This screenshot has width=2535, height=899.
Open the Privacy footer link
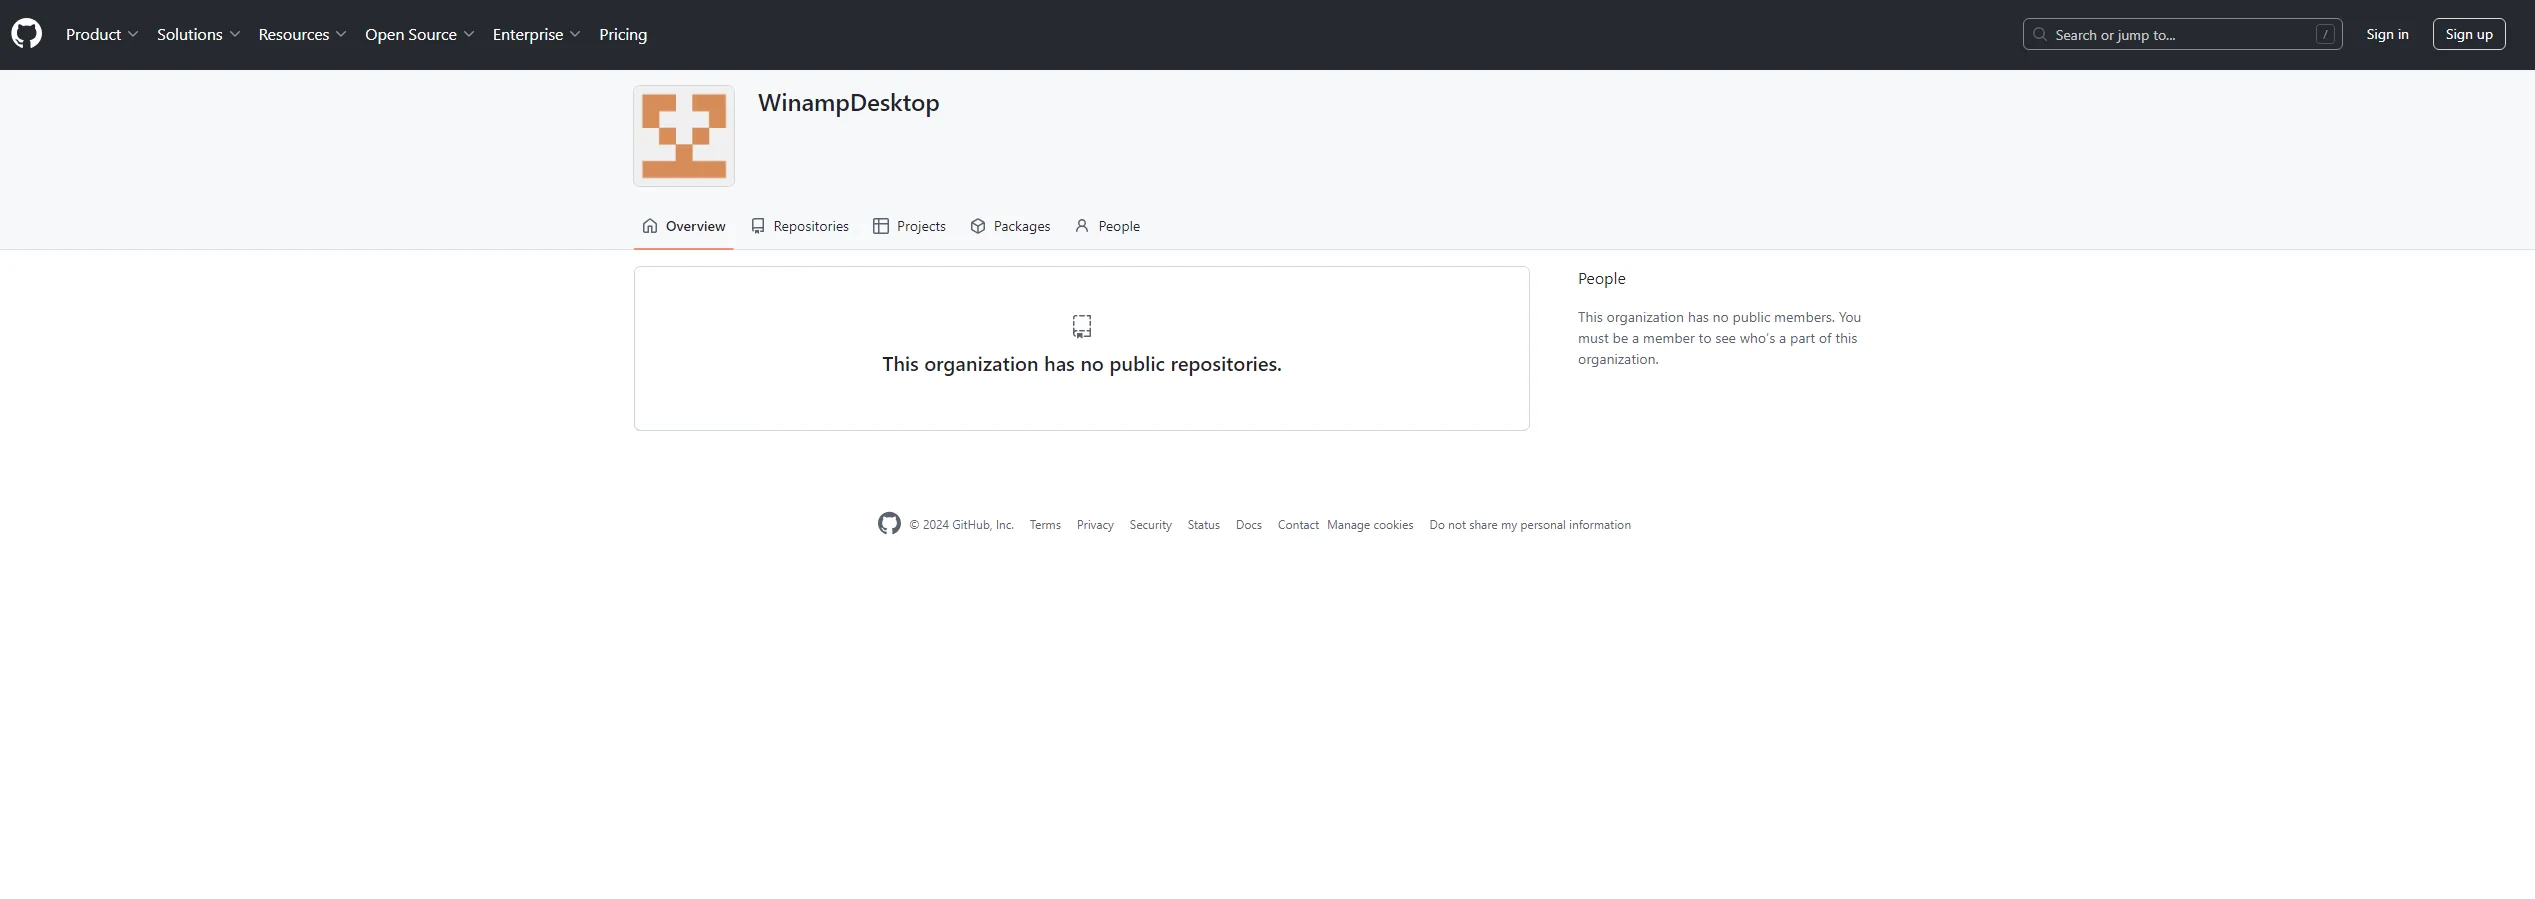click(x=1095, y=525)
